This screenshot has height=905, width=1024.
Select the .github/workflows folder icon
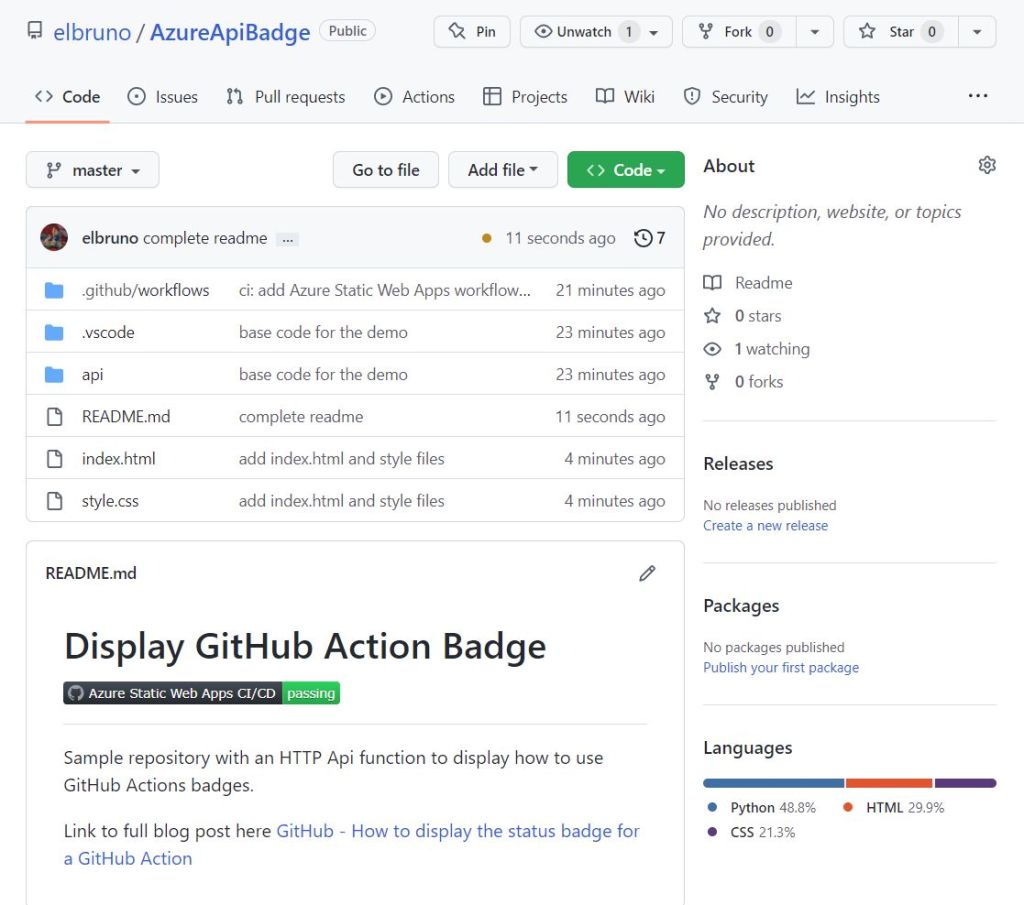click(x=54, y=290)
